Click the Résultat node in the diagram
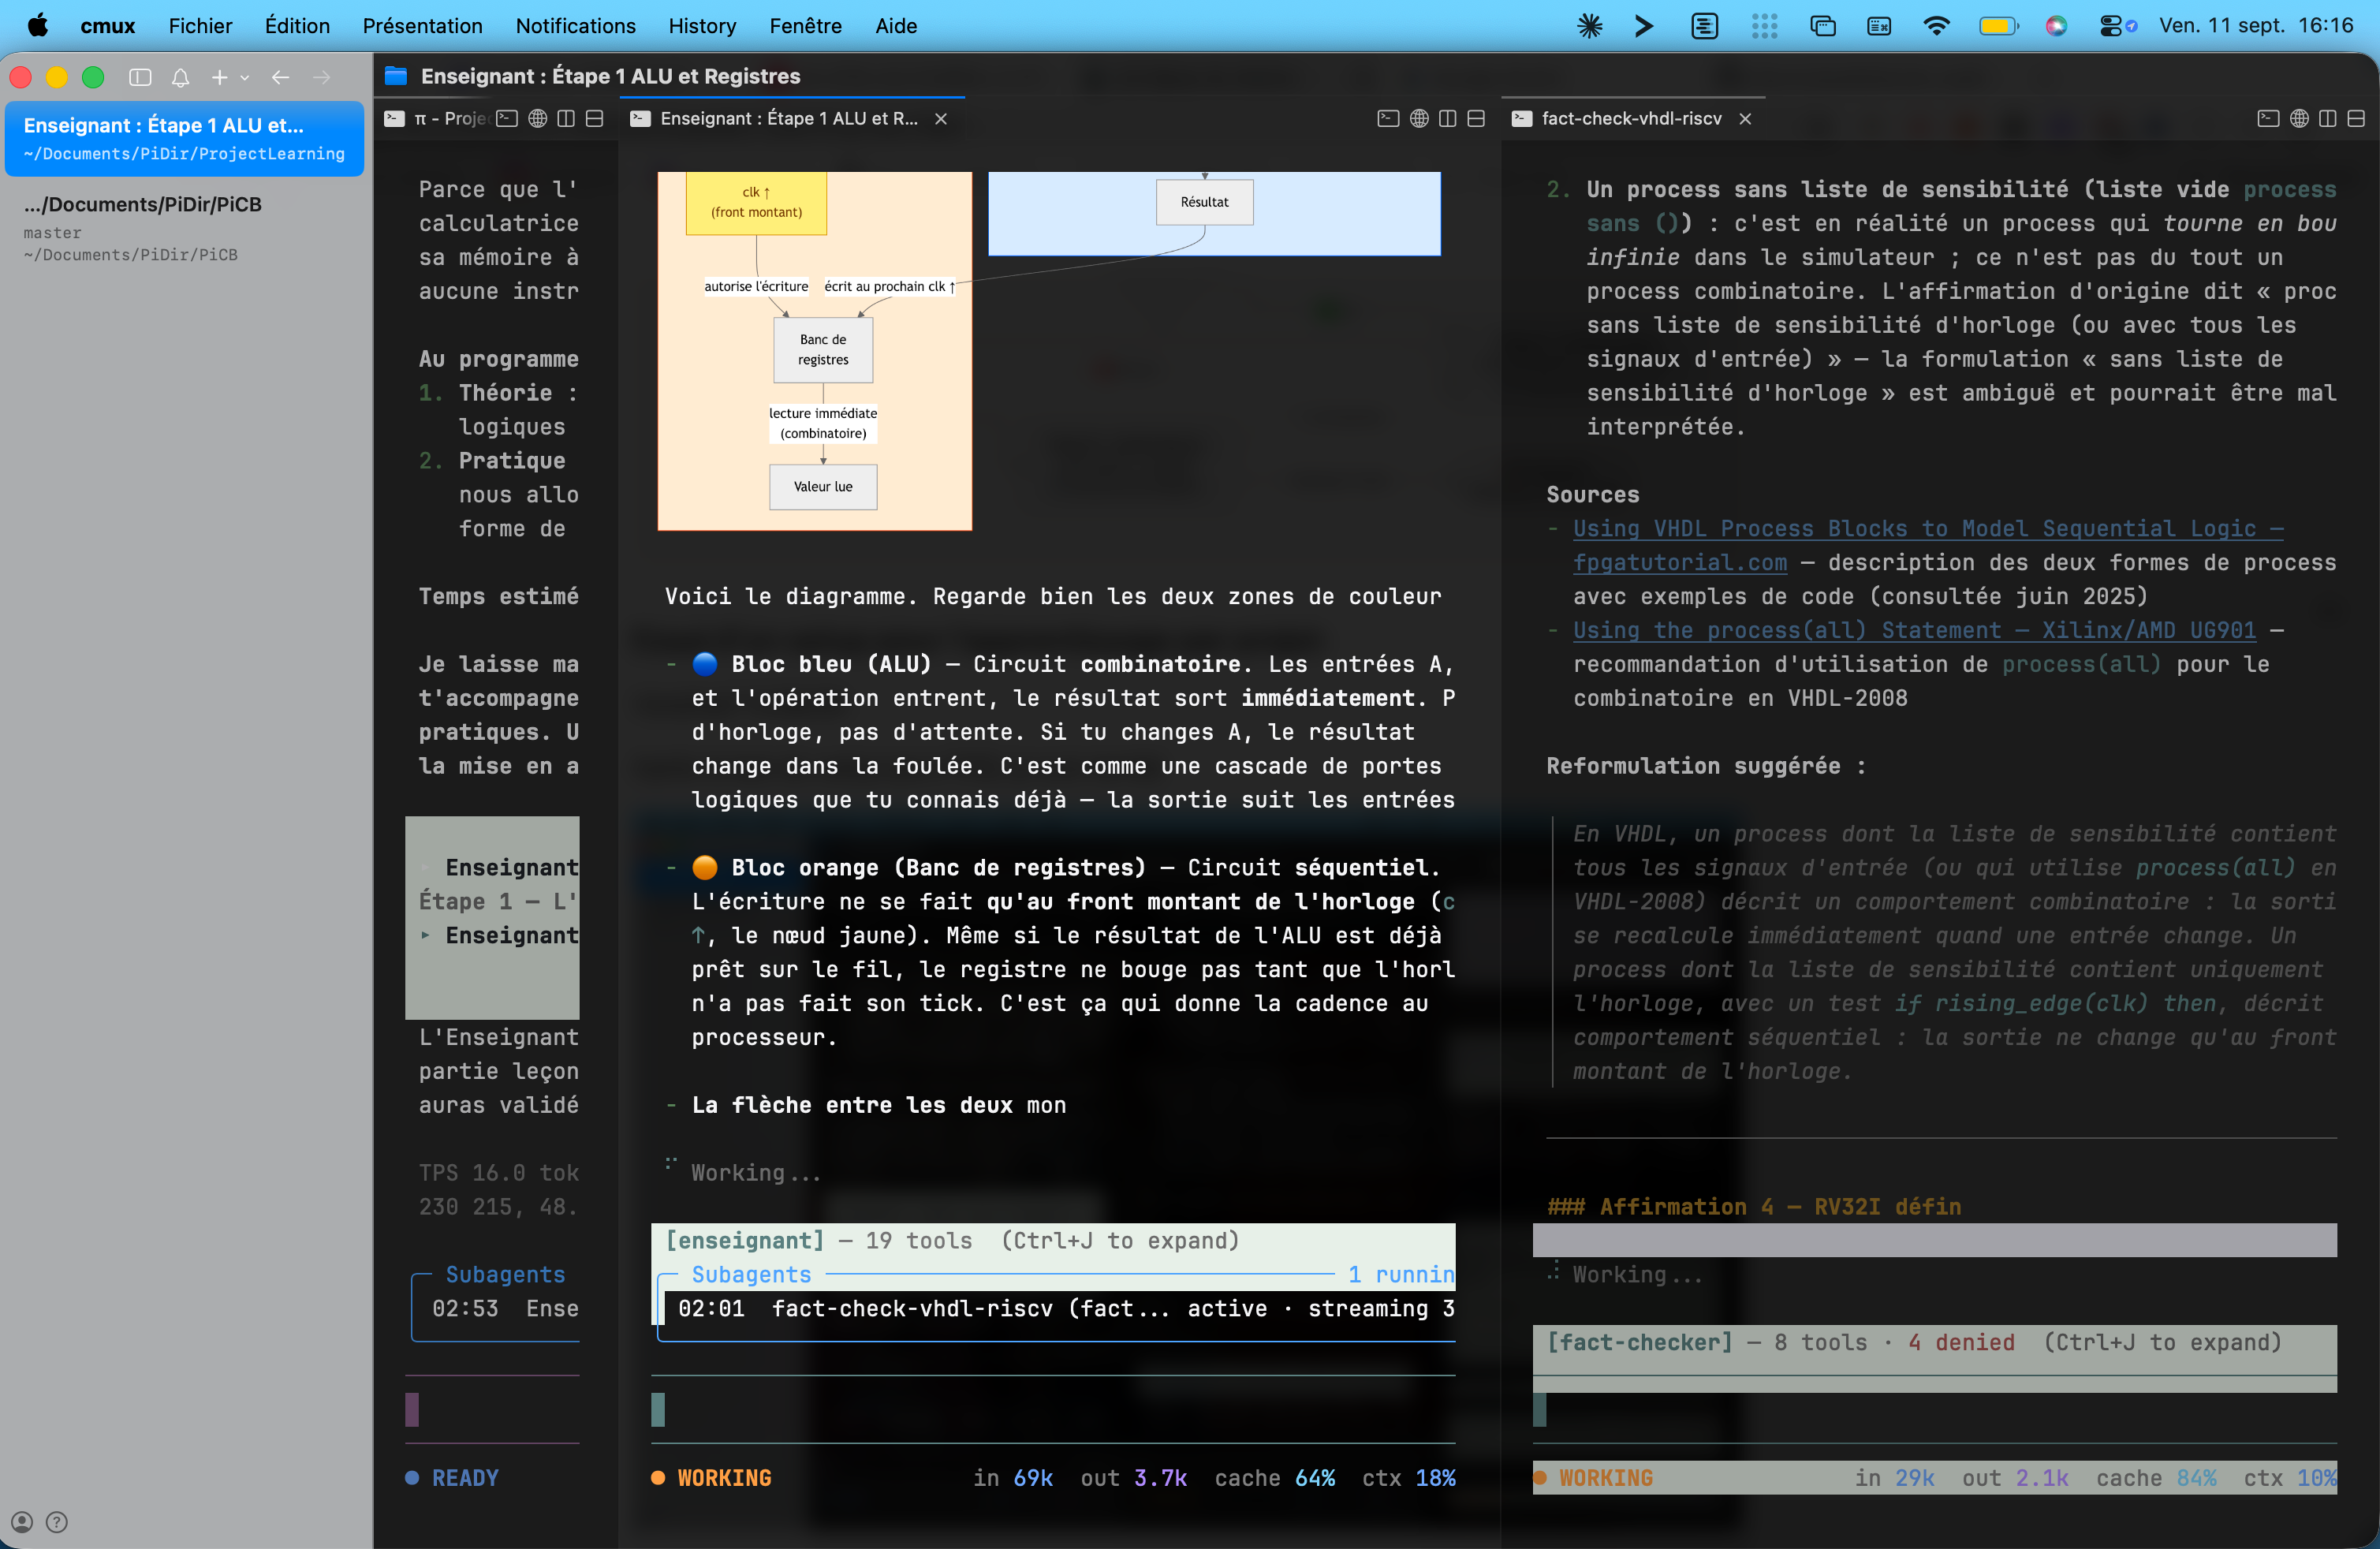The image size is (2380, 1549). pyautogui.click(x=1204, y=202)
